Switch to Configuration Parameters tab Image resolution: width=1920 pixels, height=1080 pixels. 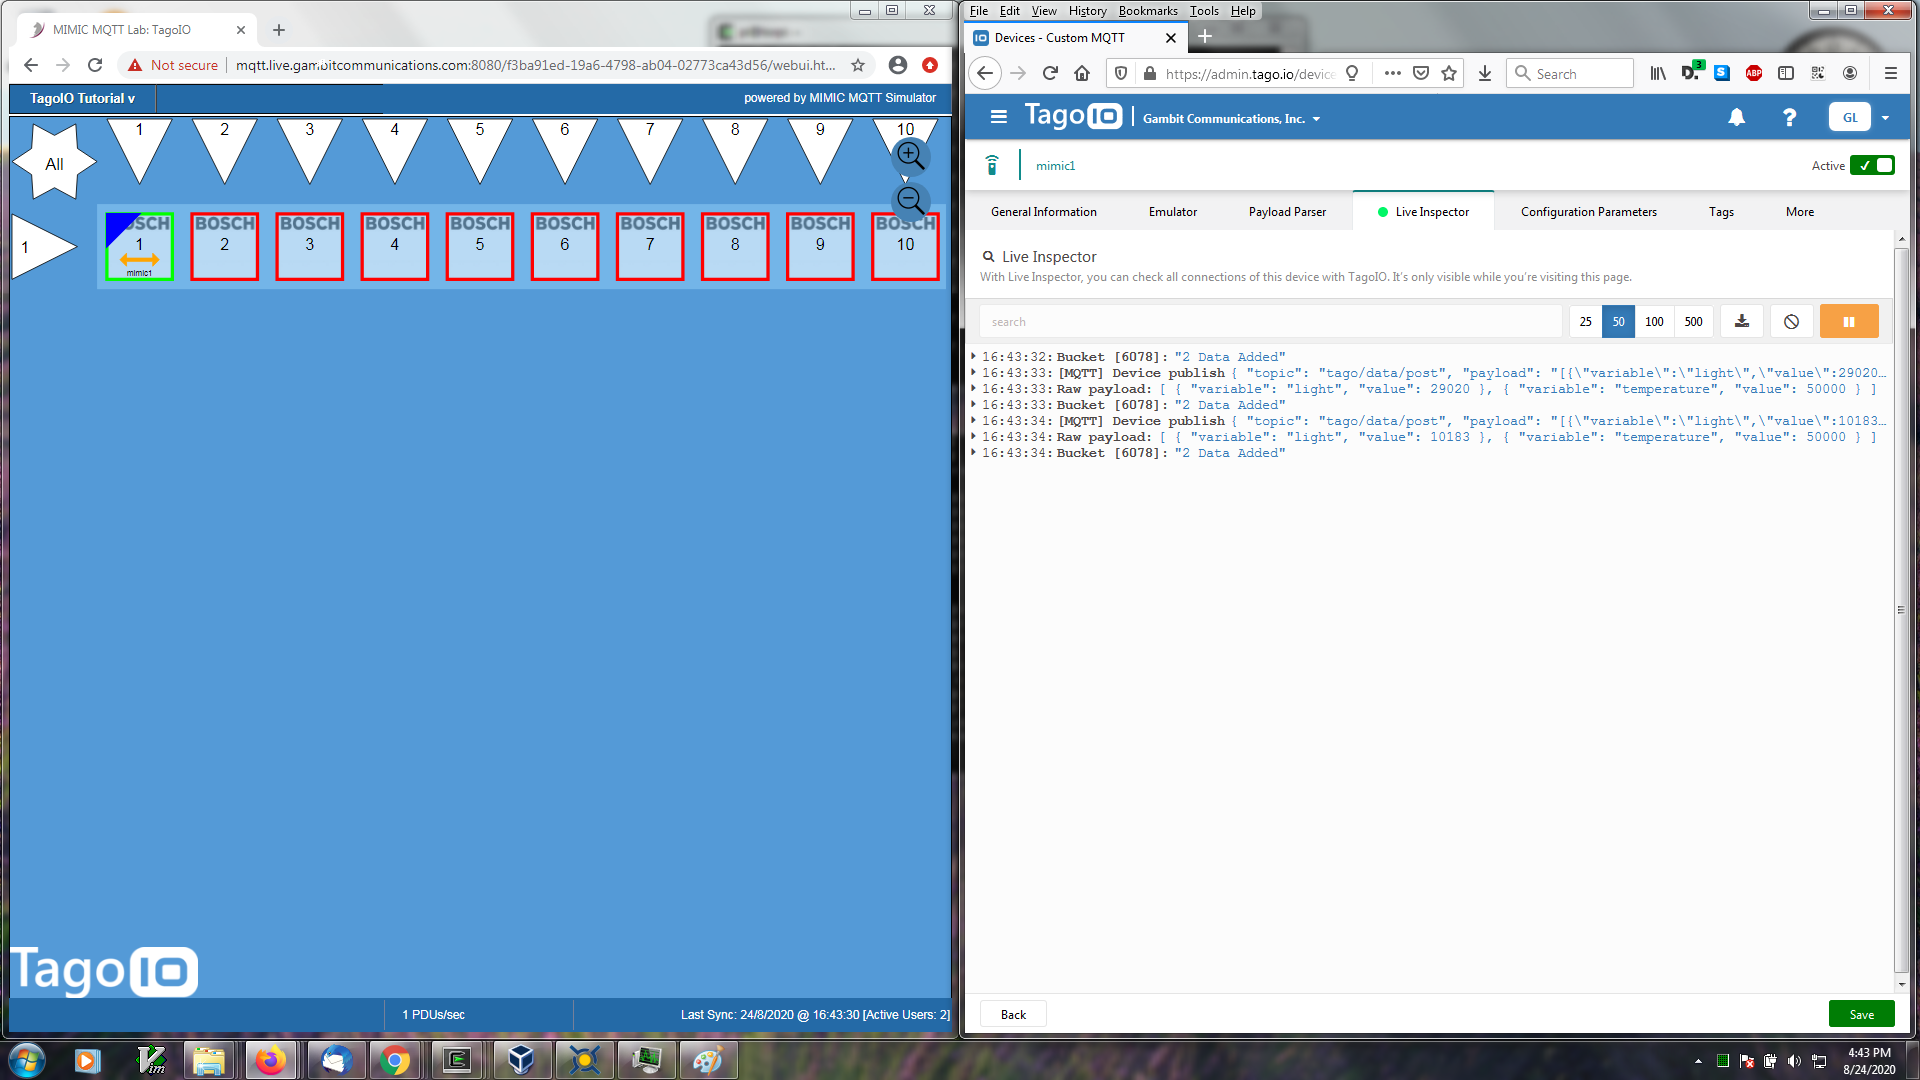tap(1589, 212)
